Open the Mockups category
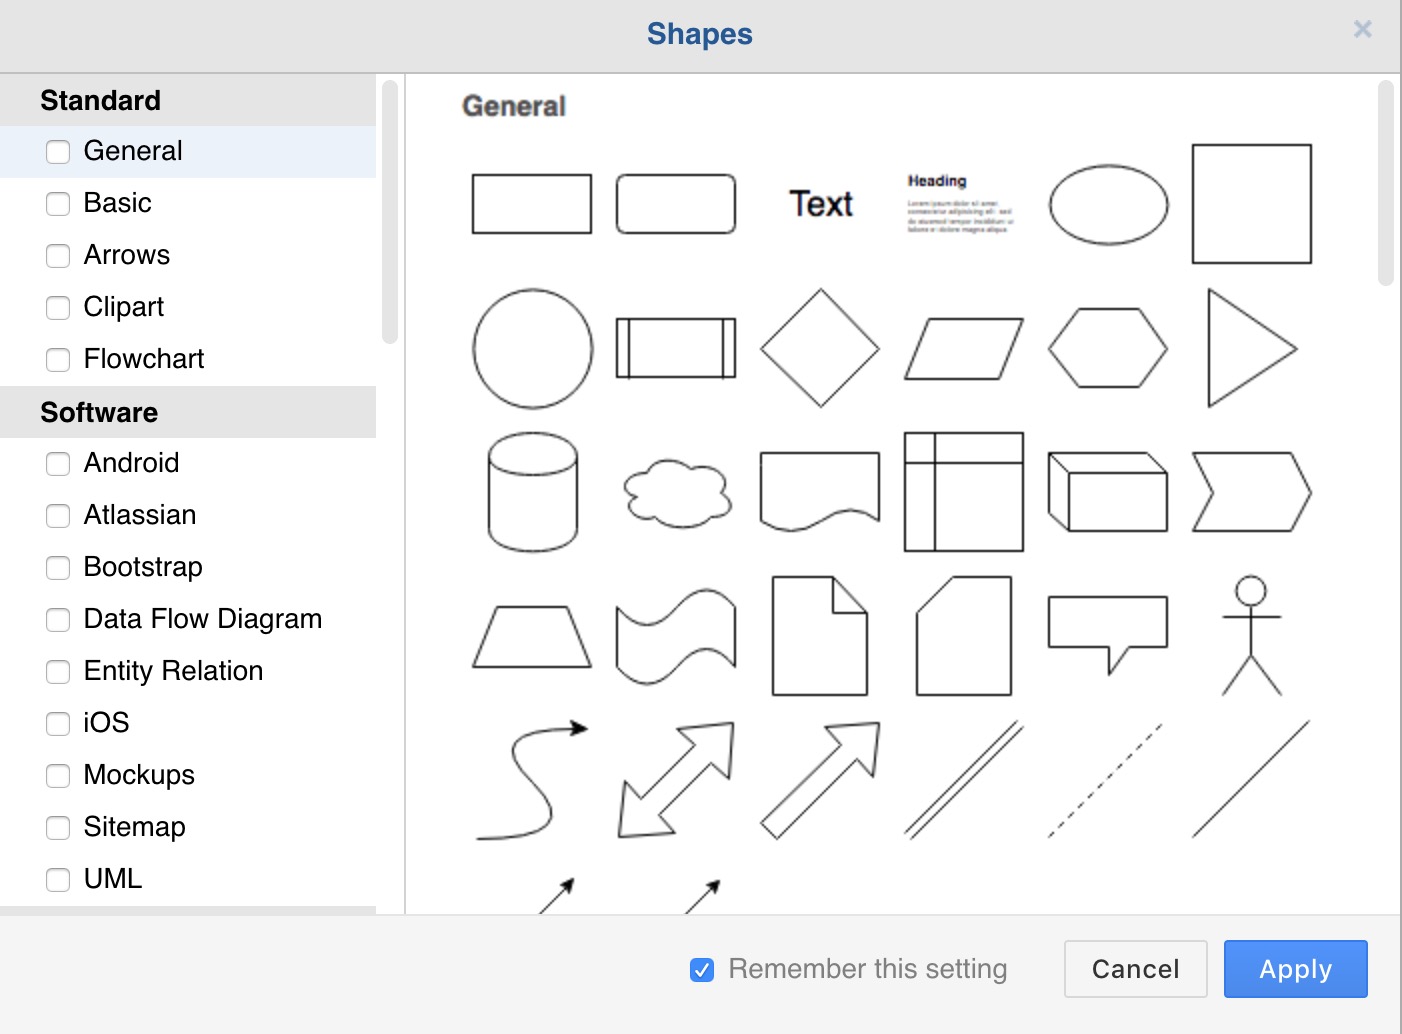The width and height of the screenshot is (1402, 1034). coord(137,775)
